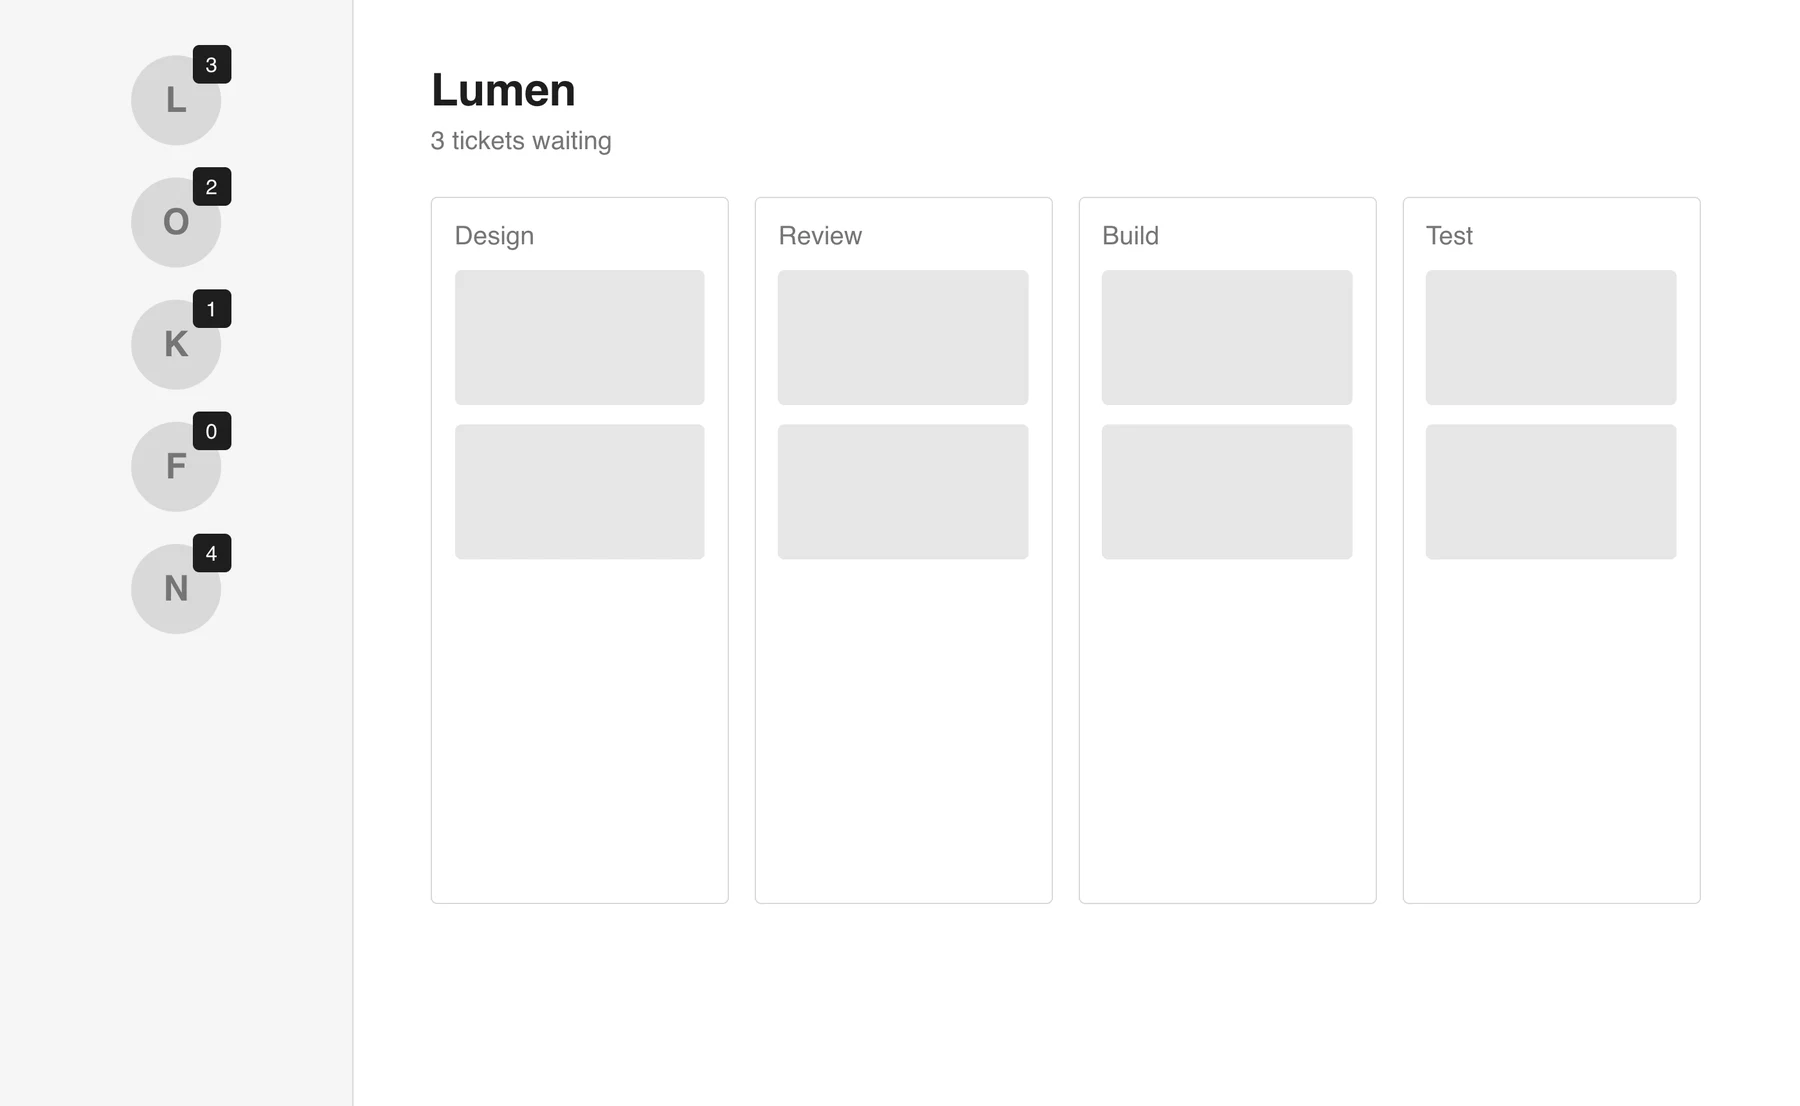1800x1106 pixels.
Task: Click the badge showing 4 on N
Action: [212, 553]
